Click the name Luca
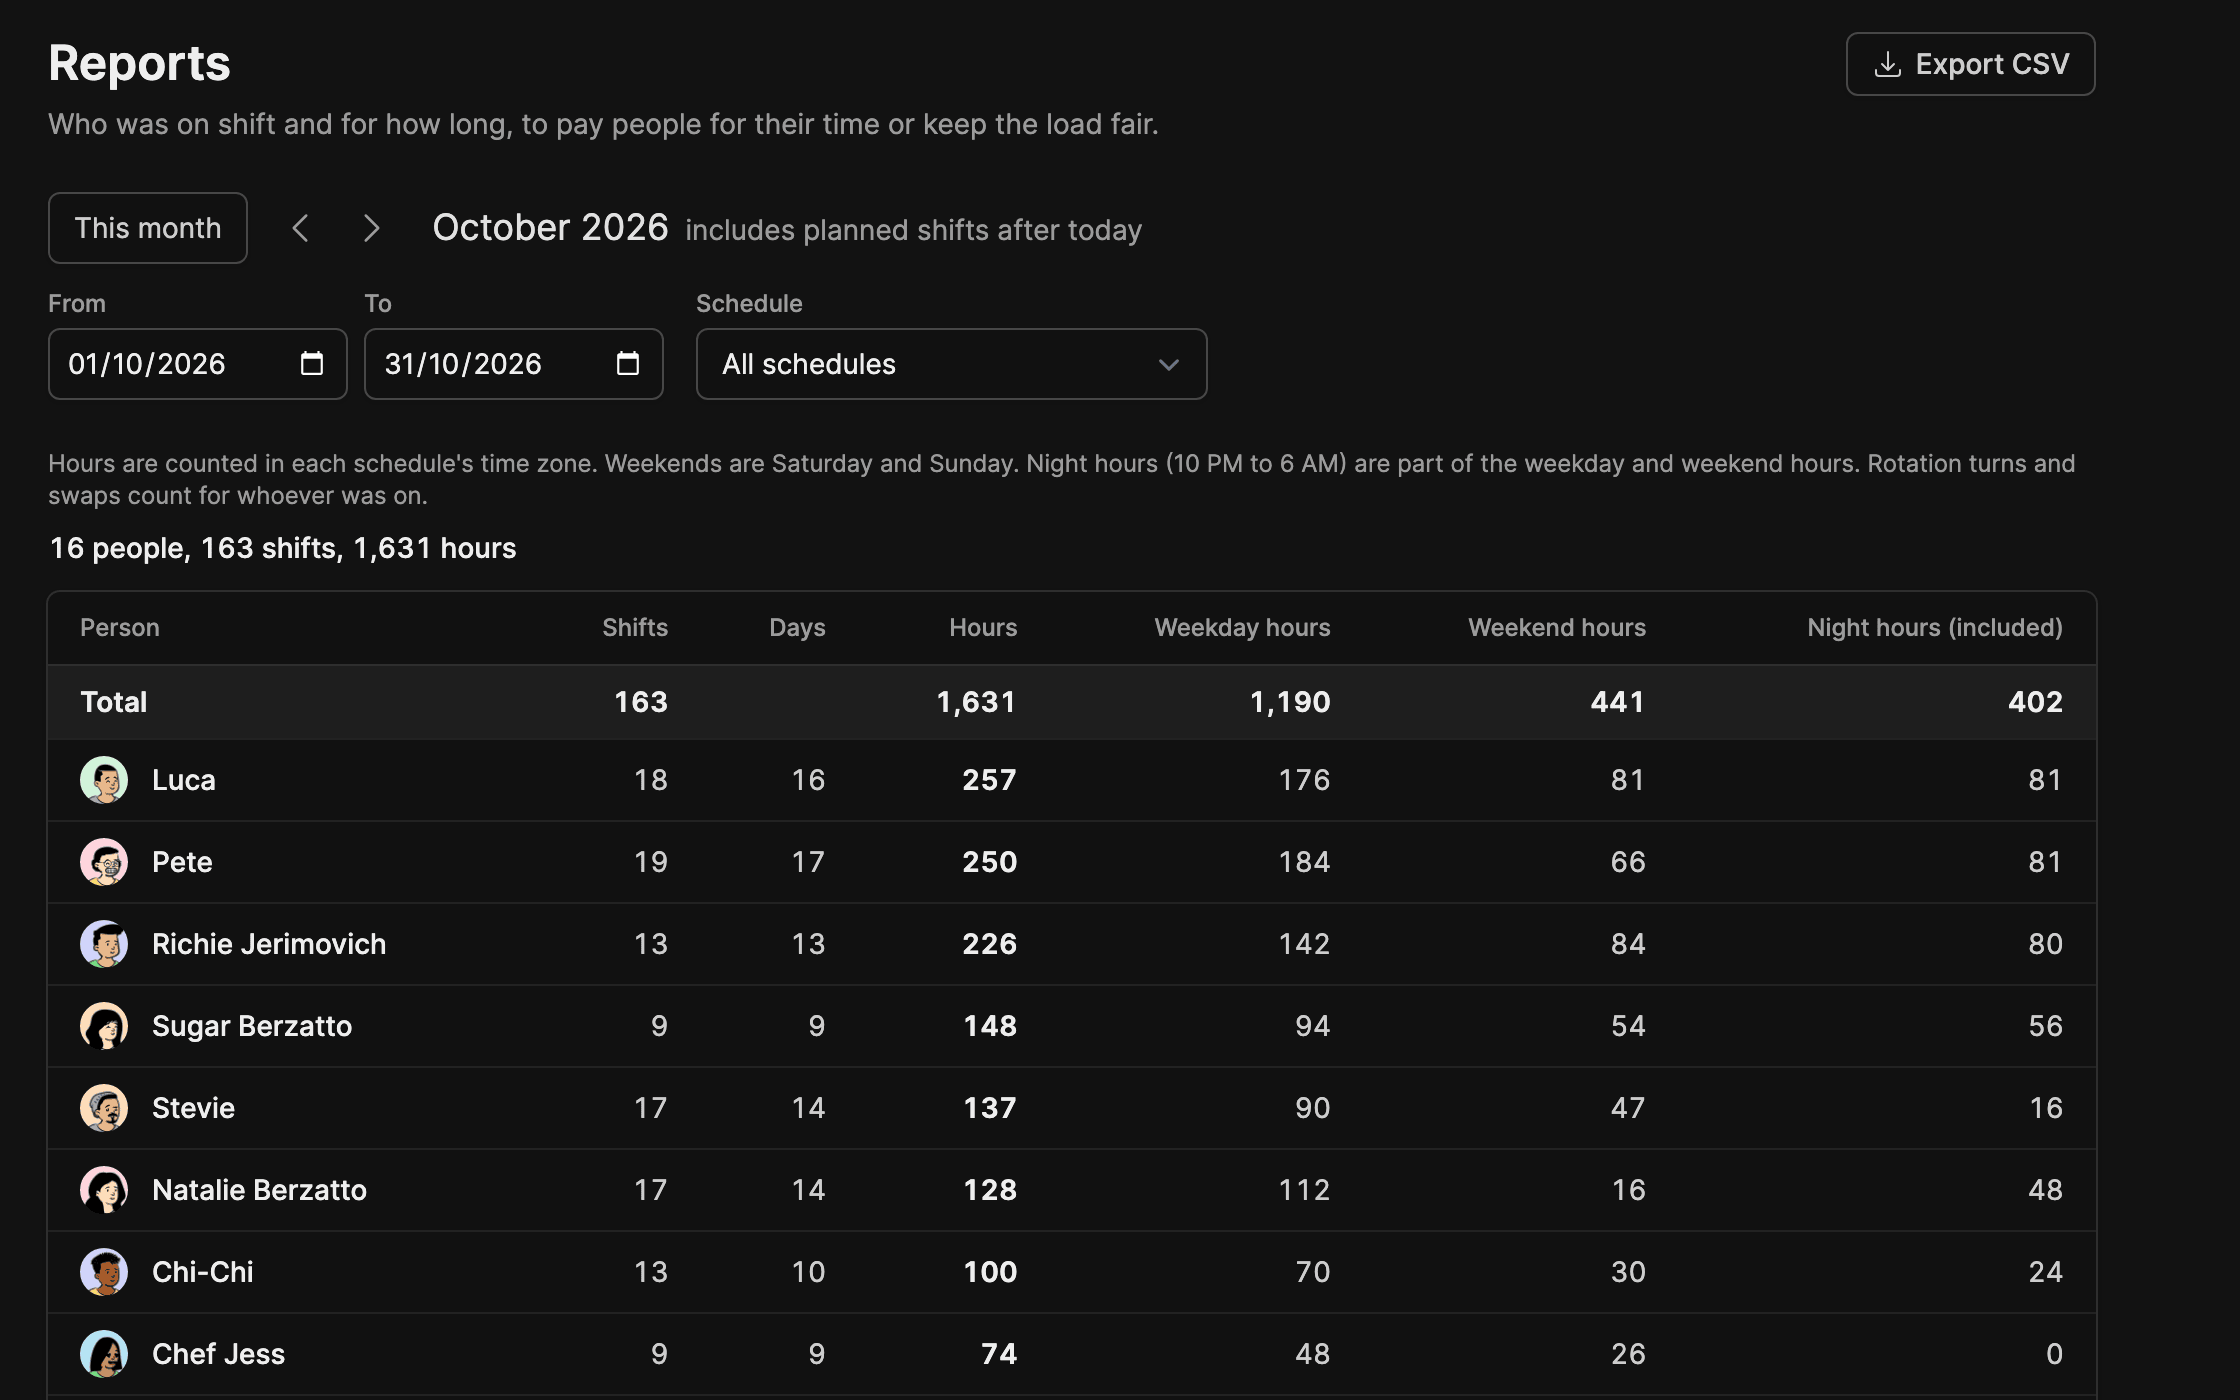The image size is (2240, 1400). pos(184,780)
